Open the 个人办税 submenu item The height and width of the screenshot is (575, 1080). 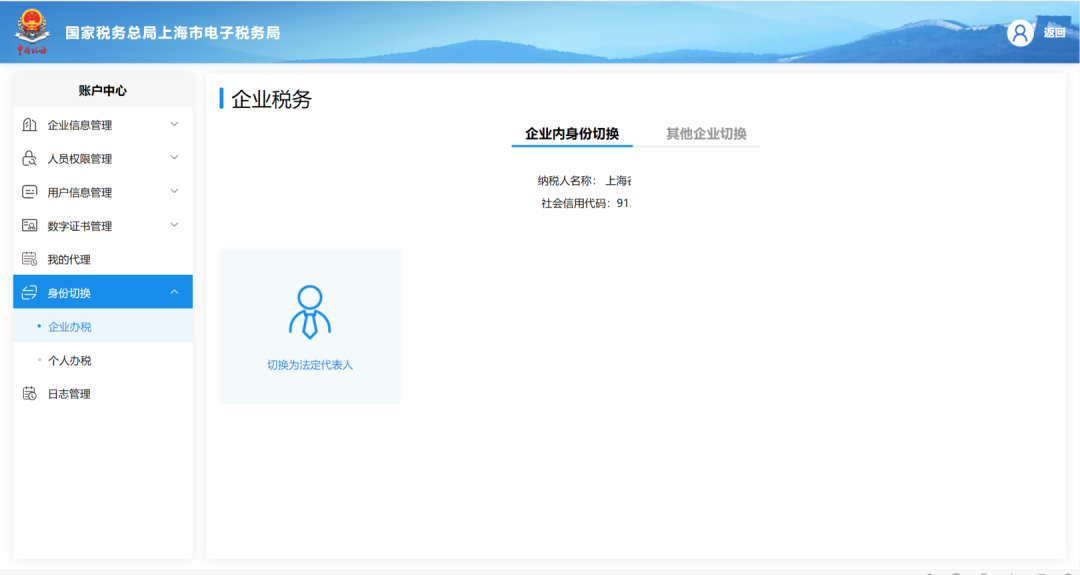pyautogui.click(x=70, y=360)
